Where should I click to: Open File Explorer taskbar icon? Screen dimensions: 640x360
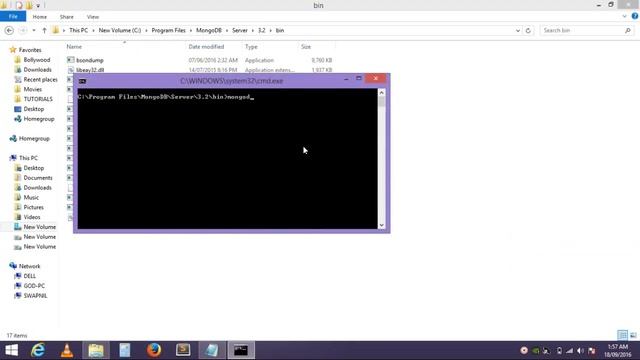pos(96,350)
